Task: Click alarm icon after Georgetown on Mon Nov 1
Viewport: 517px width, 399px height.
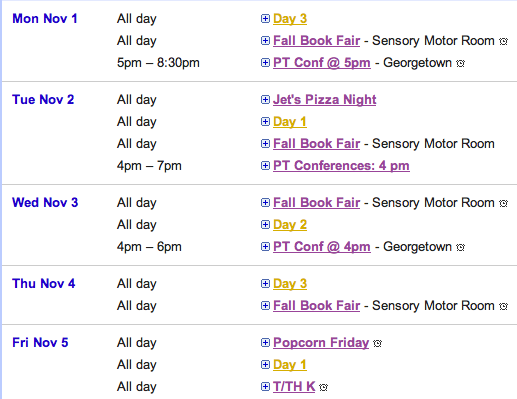Action: pyautogui.click(x=460, y=63)
